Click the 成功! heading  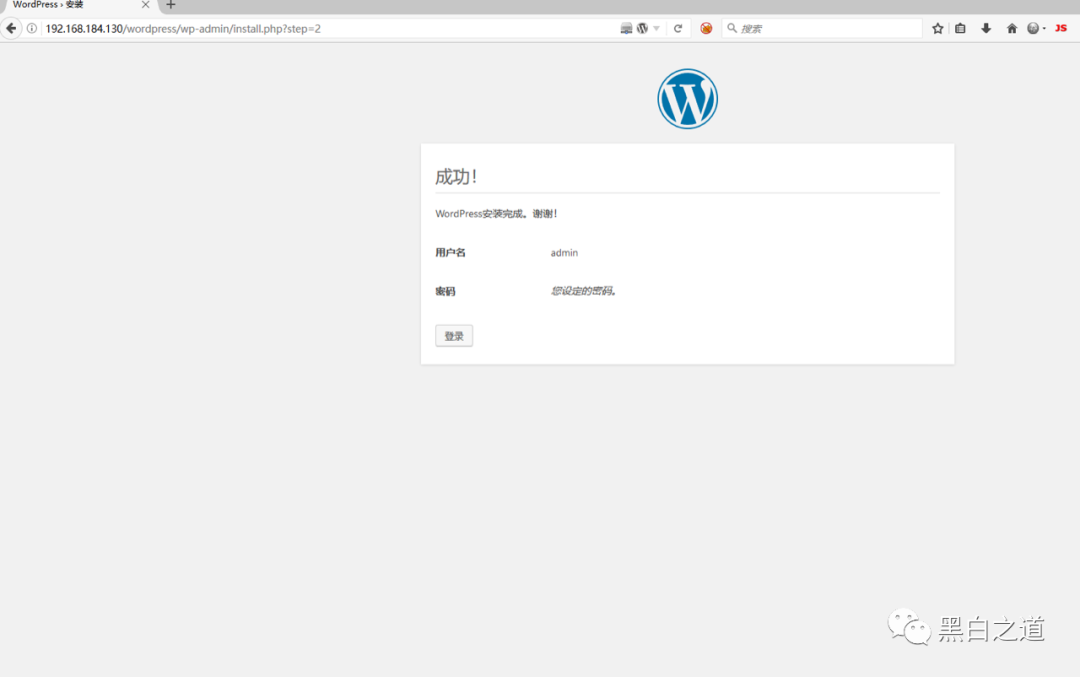tap(456, 177)
